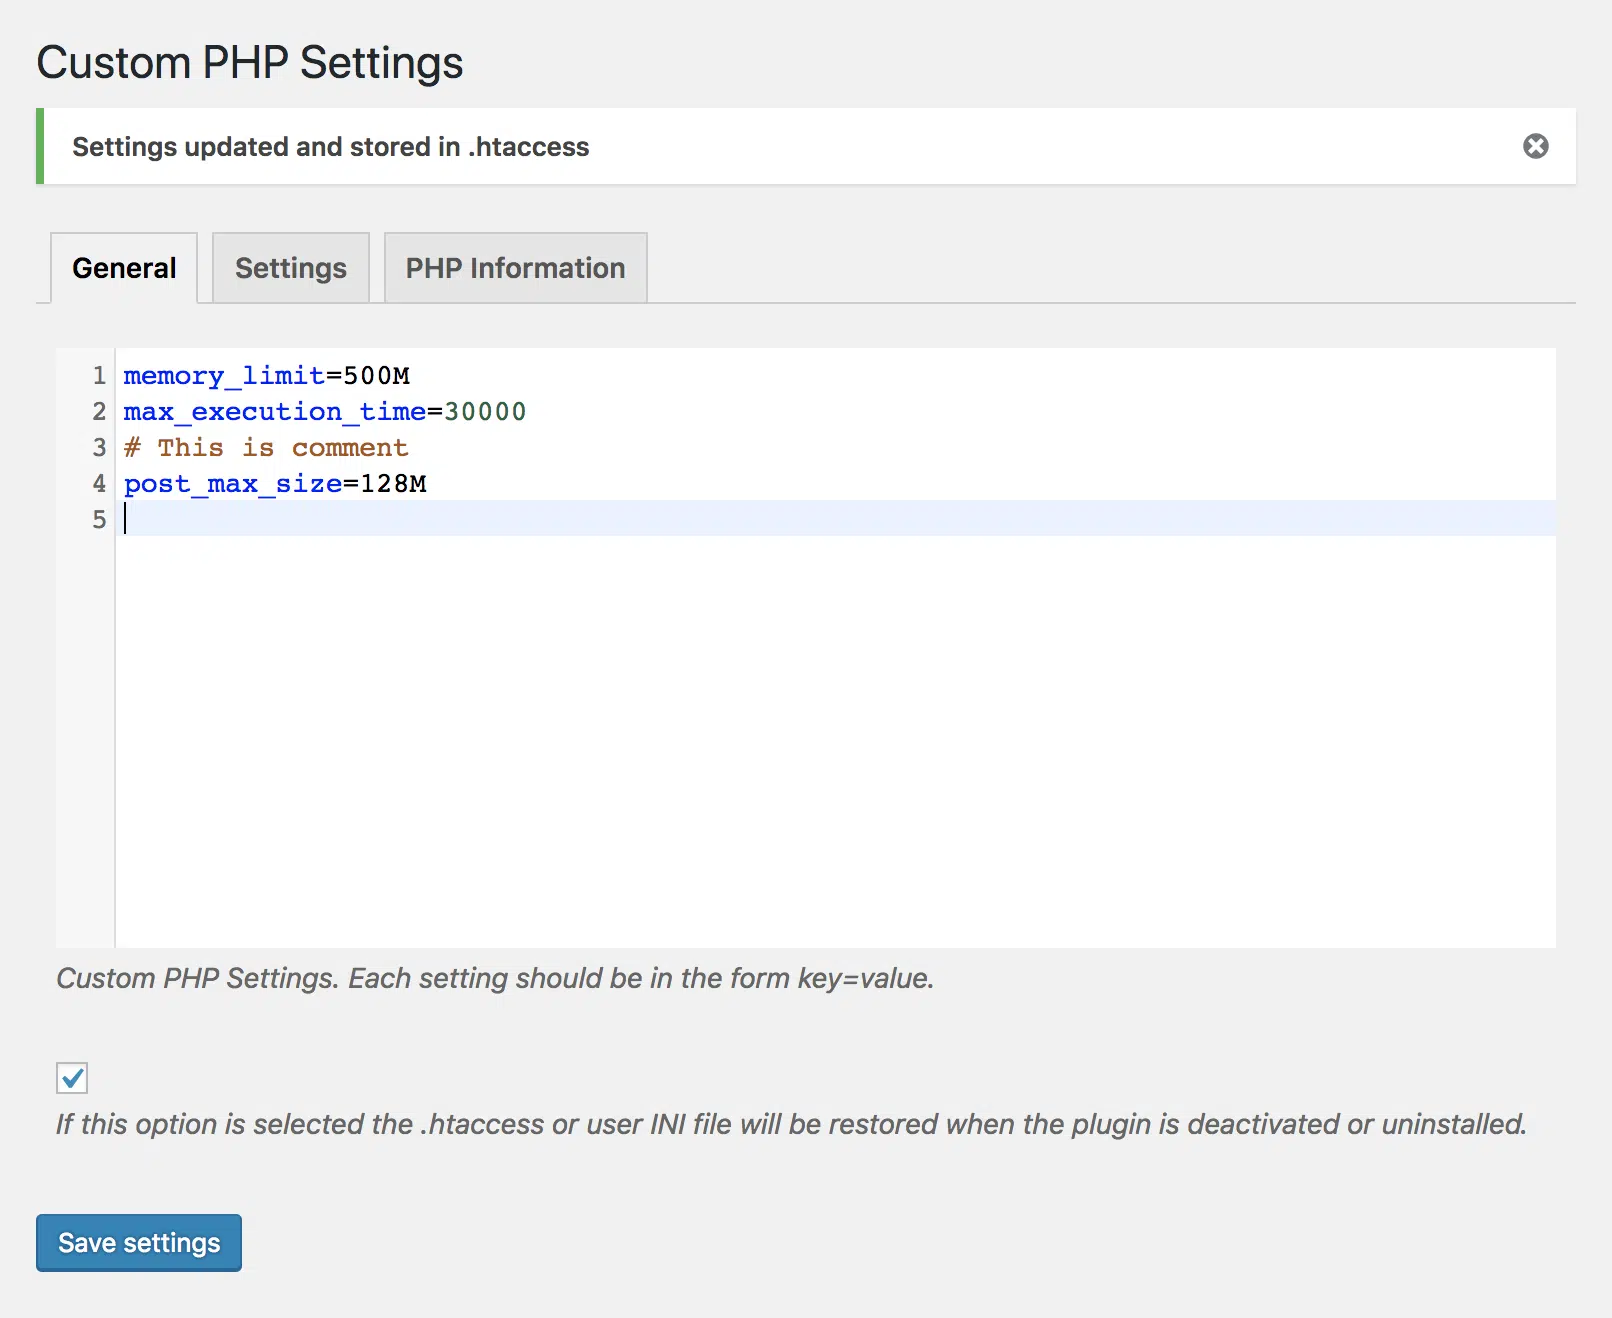Click the key=value helper text below editor
This screenshot has height=1318, width=1612.
[x=495, y=978]
